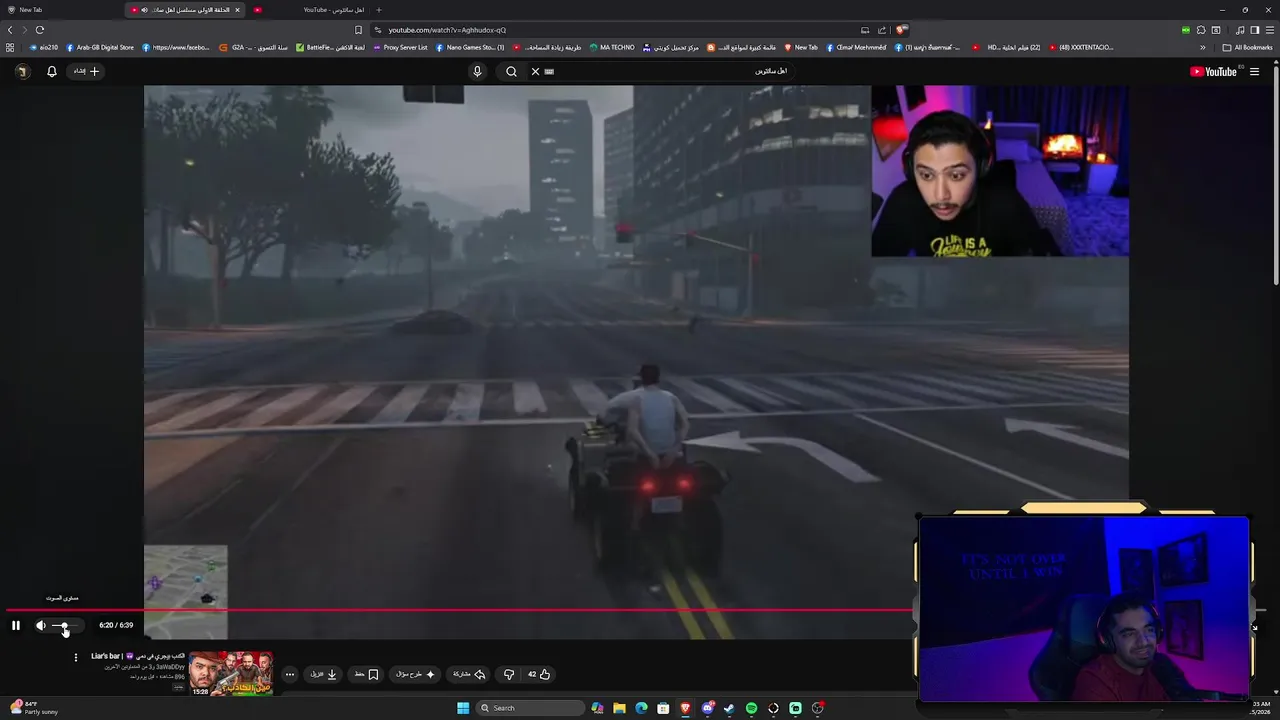Open the MA TECHNO bookmark
Screen dimensions: 1280x720
coord(612,47)
